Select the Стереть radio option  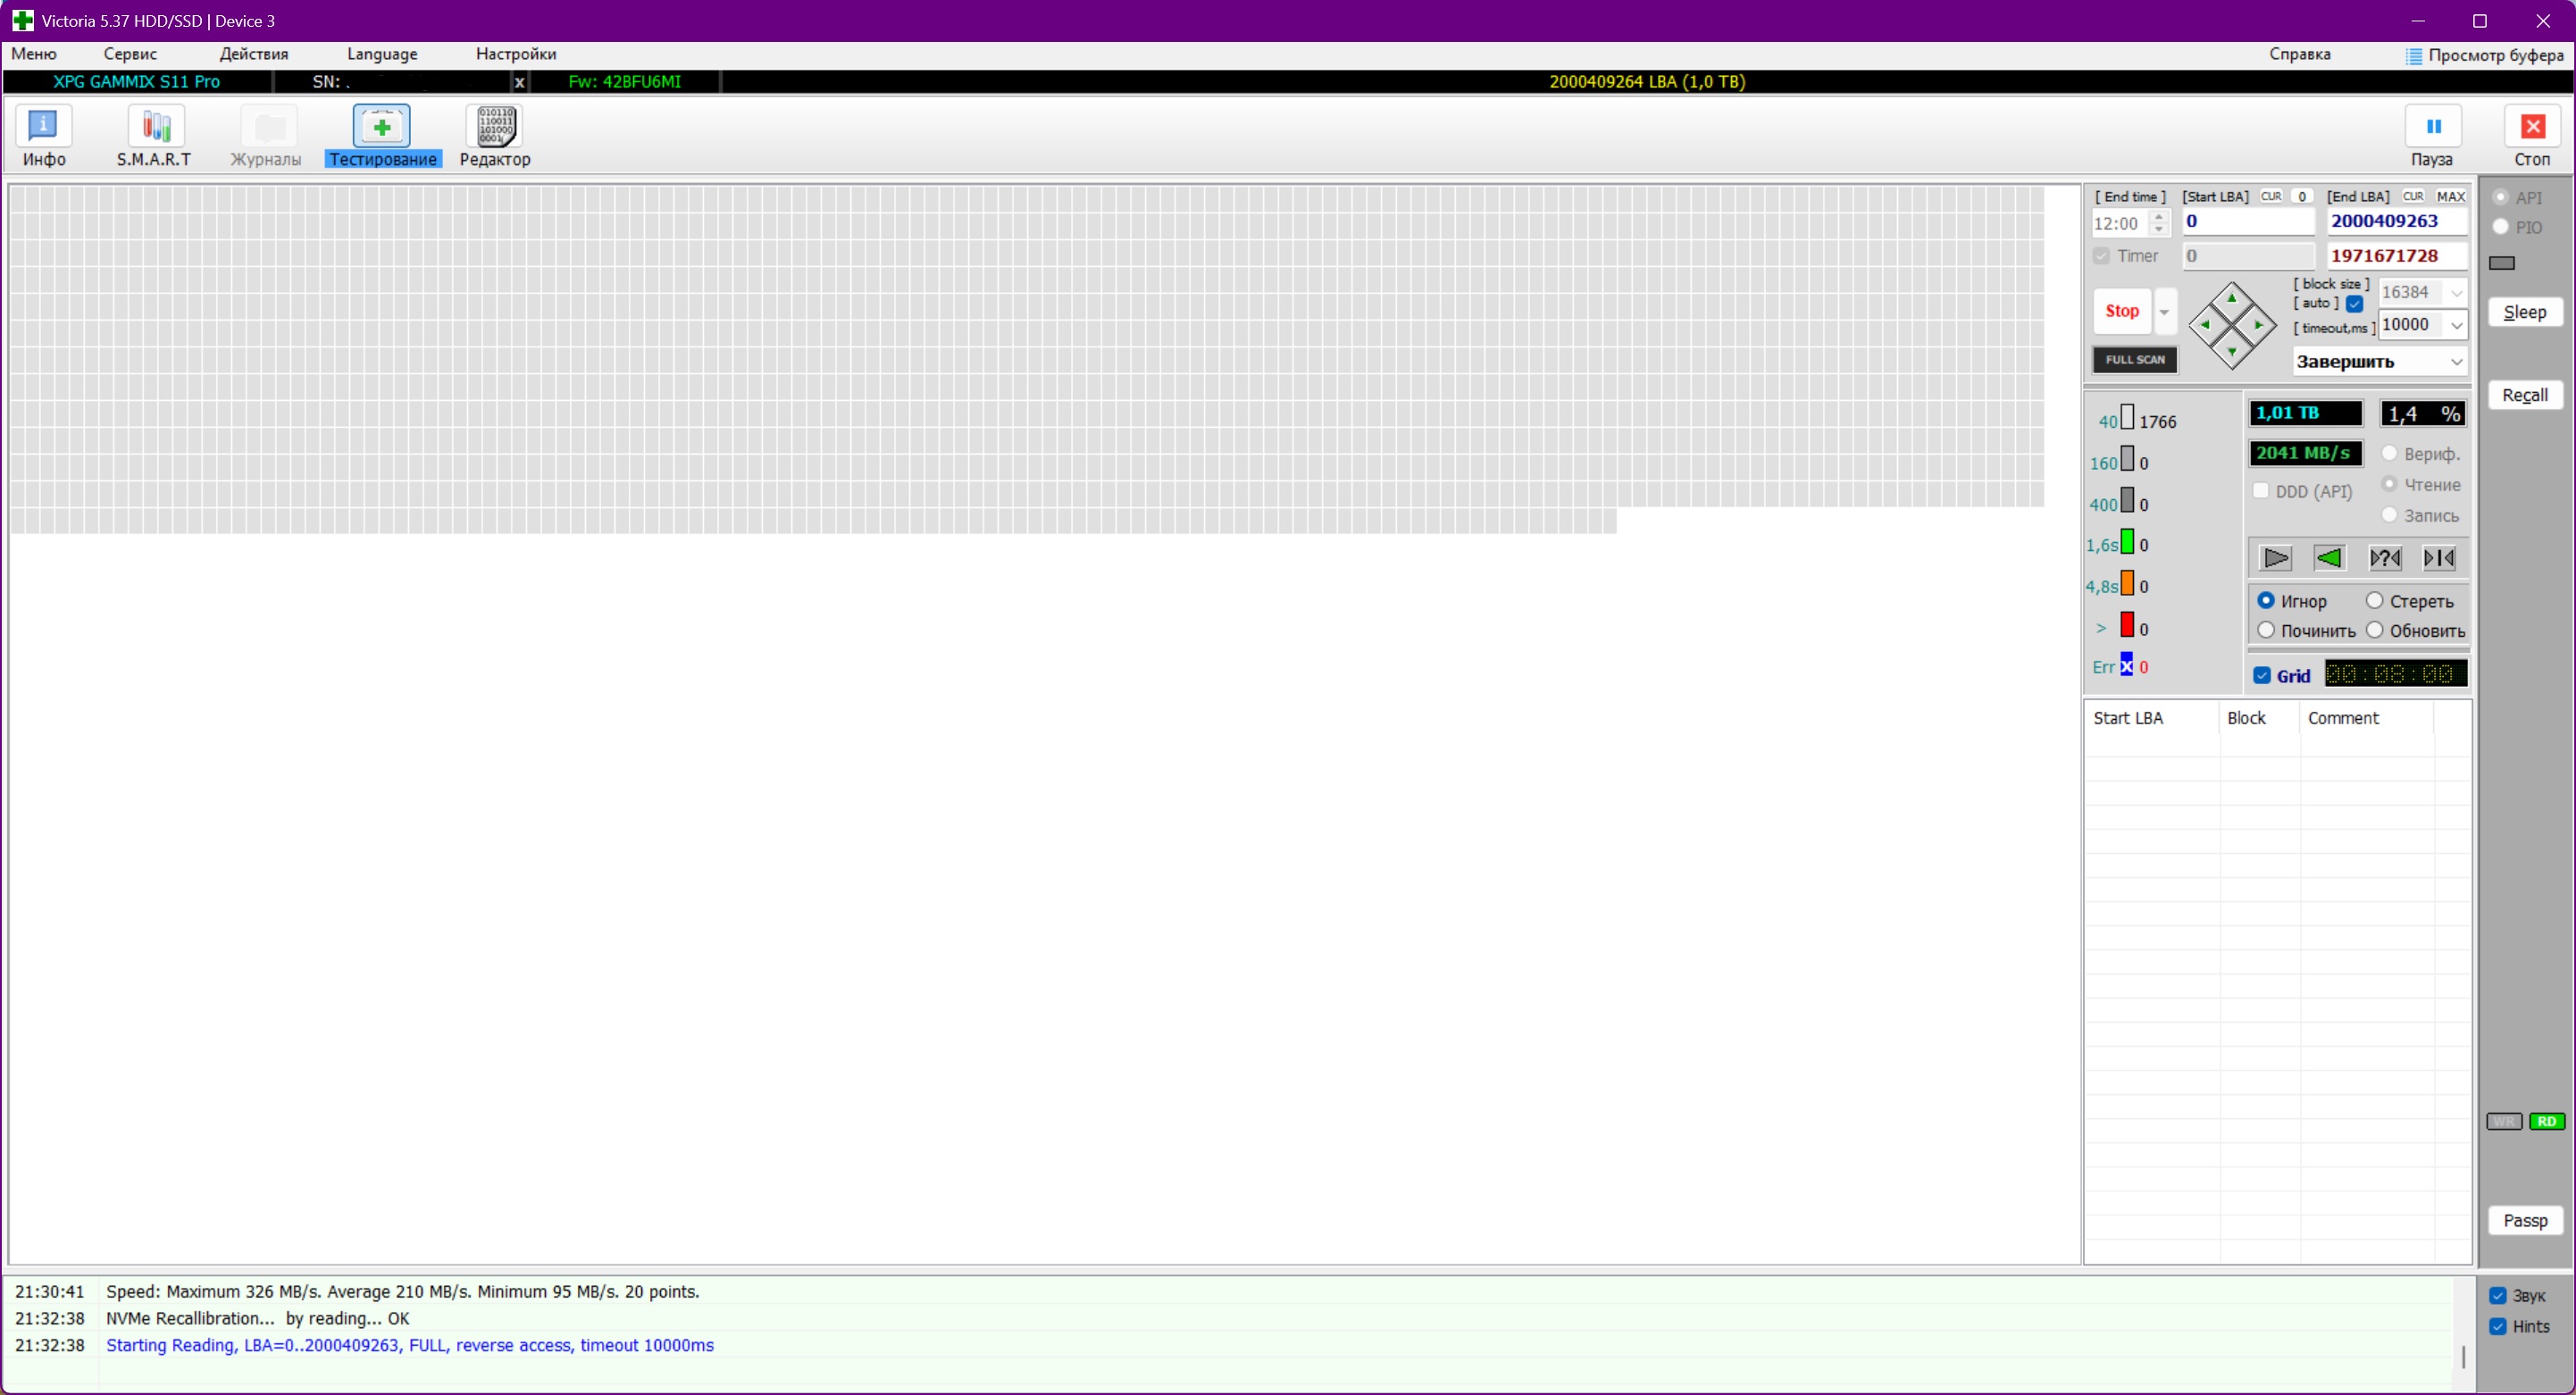2375,601
